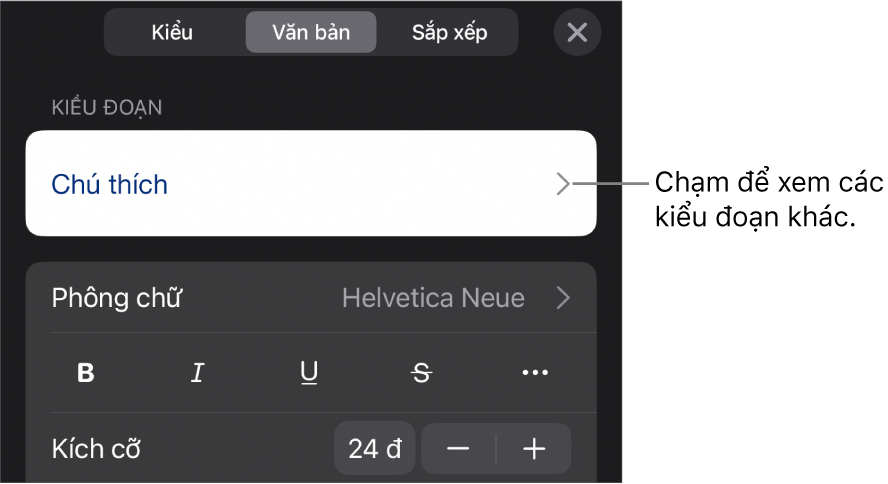This screenshot has width=888, height=484.
Task: Apply italic using the I icon
Action: click(197, 372)
